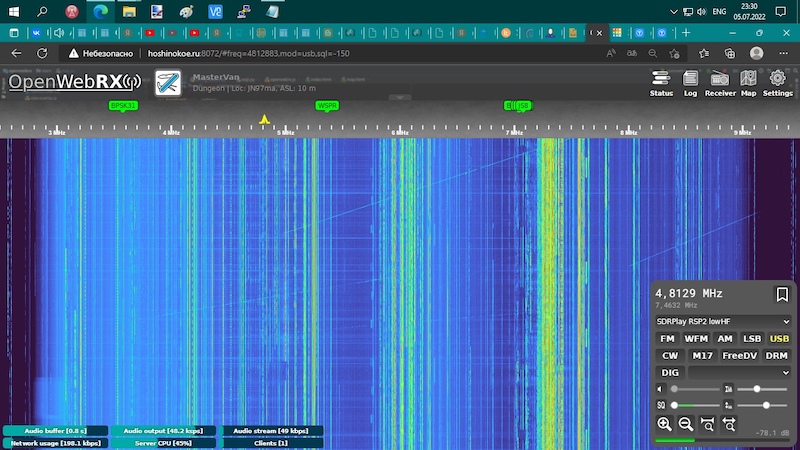Switch to LSB modulation
800x450 pixels.
tap(751, 339)
